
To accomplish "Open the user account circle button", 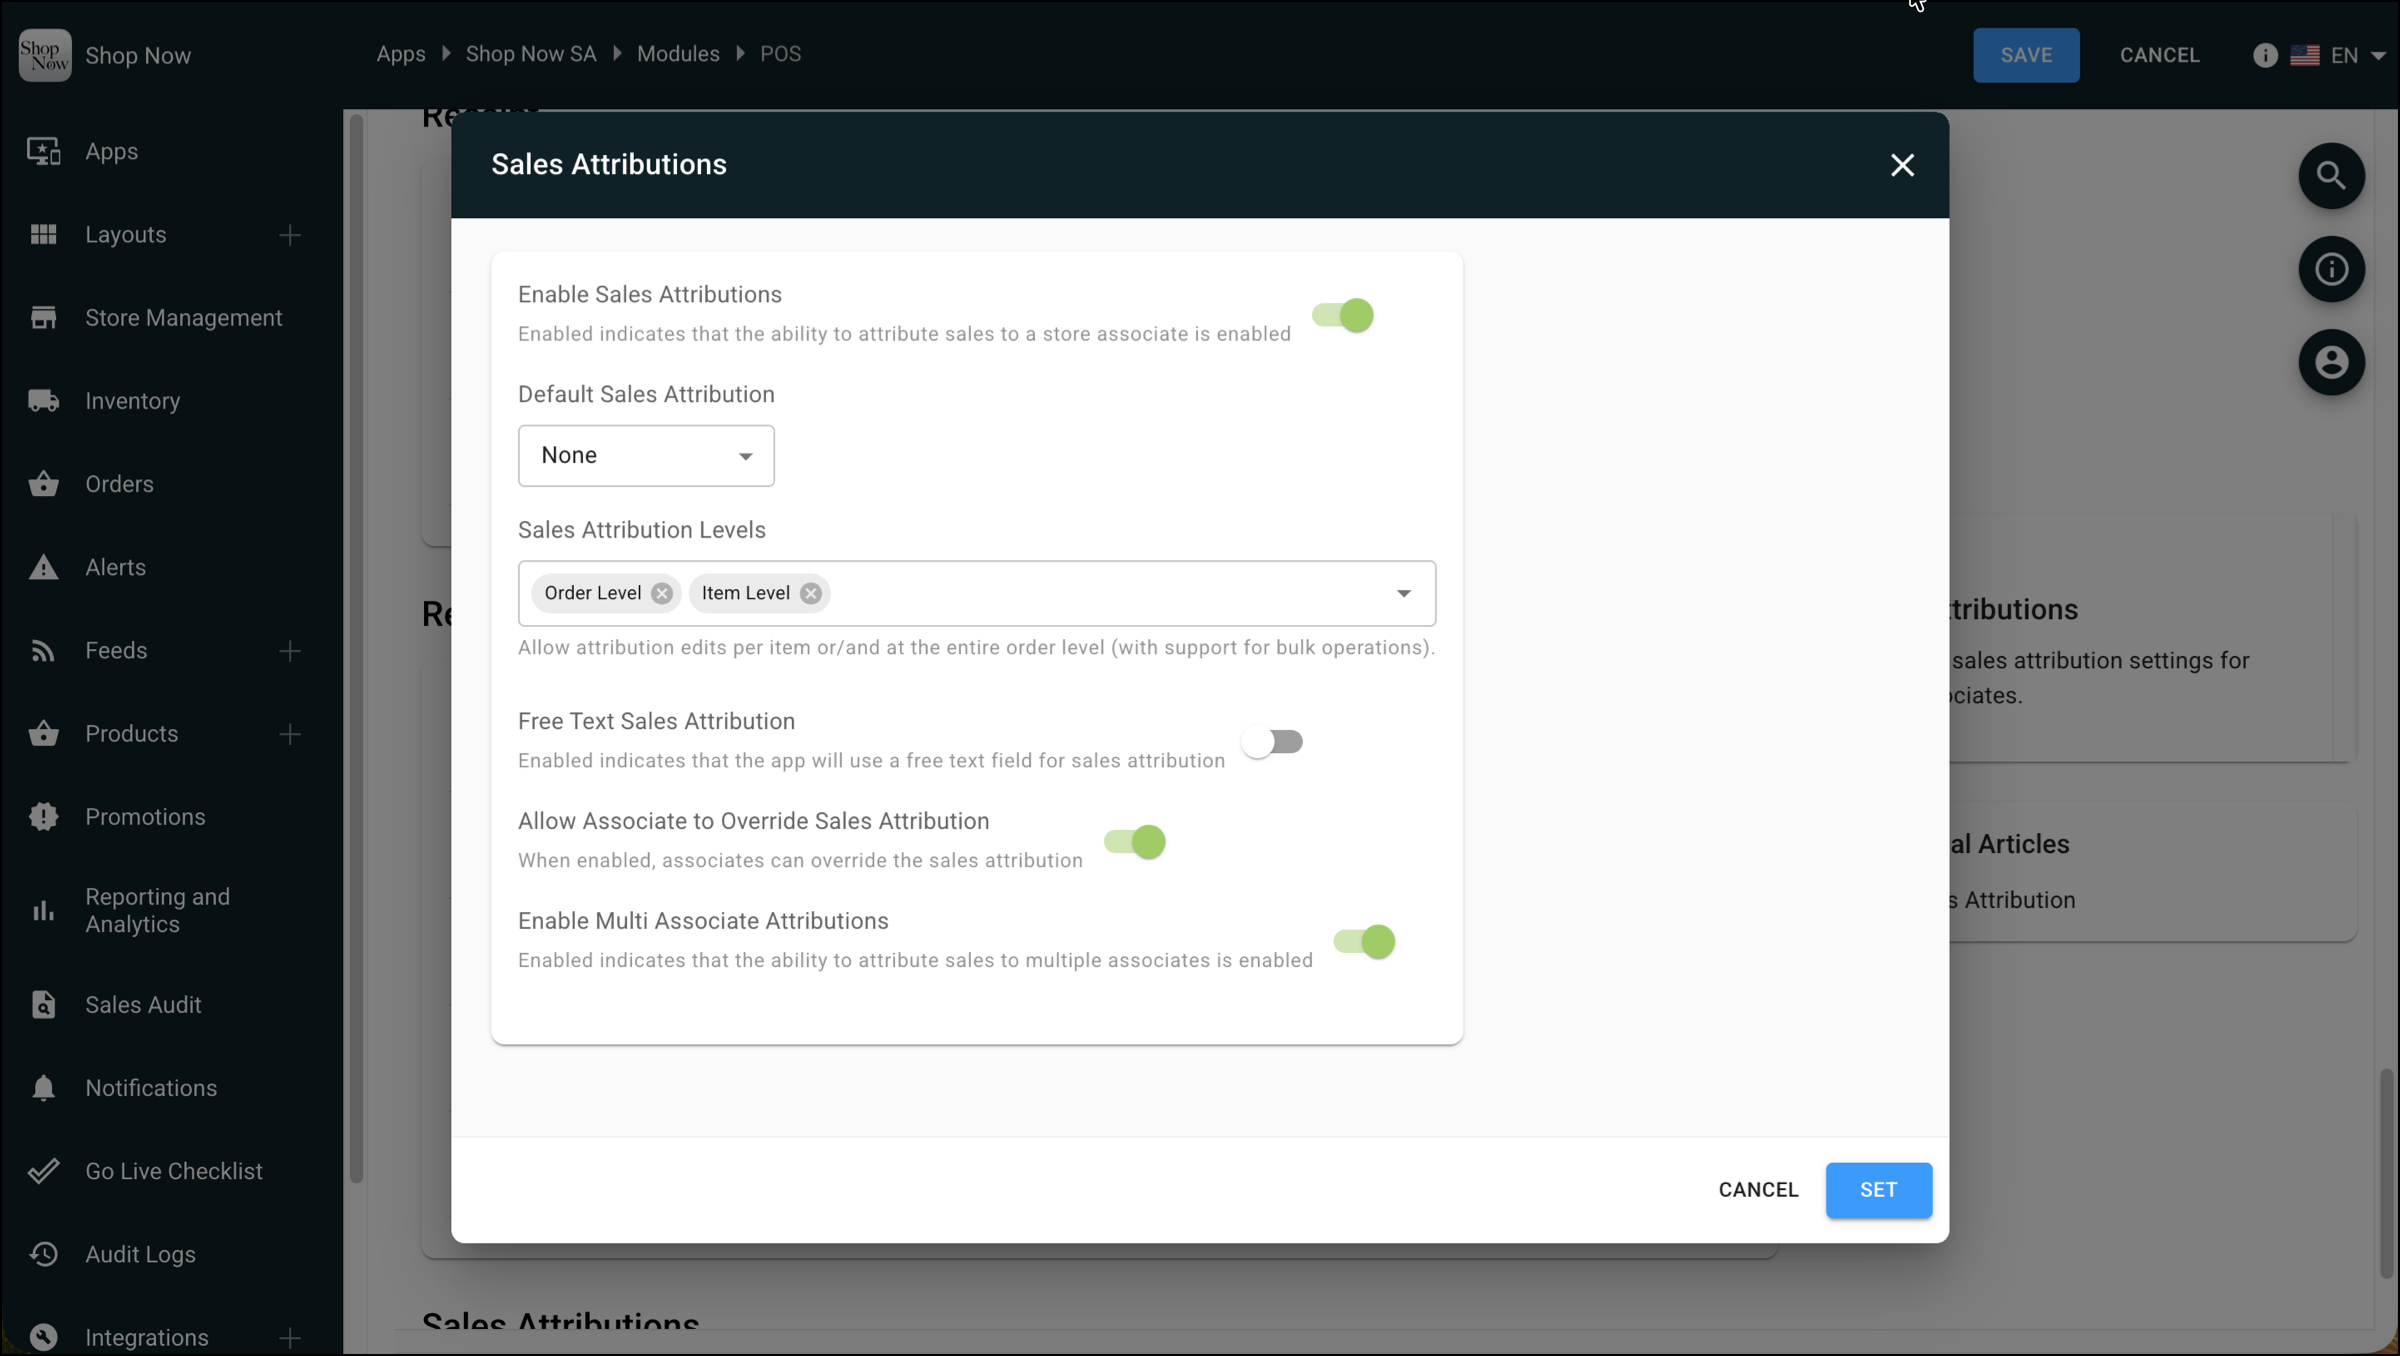I will (2331, 362).
